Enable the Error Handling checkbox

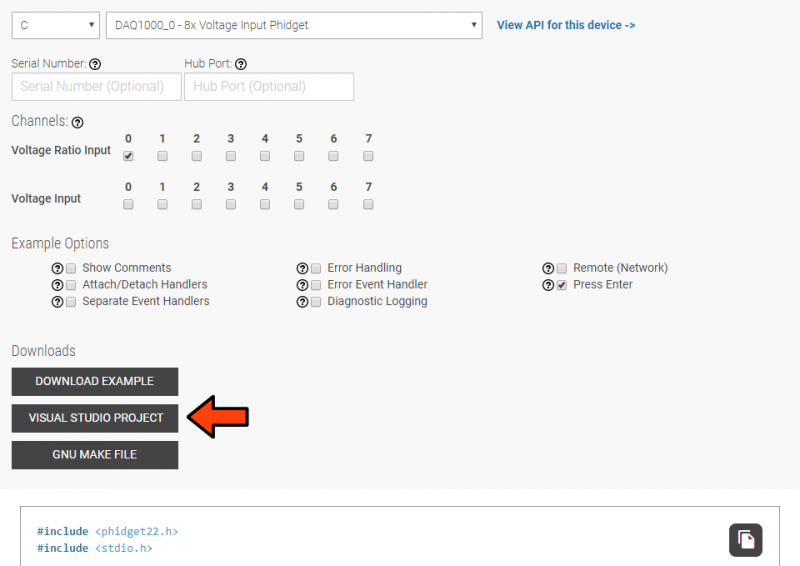(316, 268)
